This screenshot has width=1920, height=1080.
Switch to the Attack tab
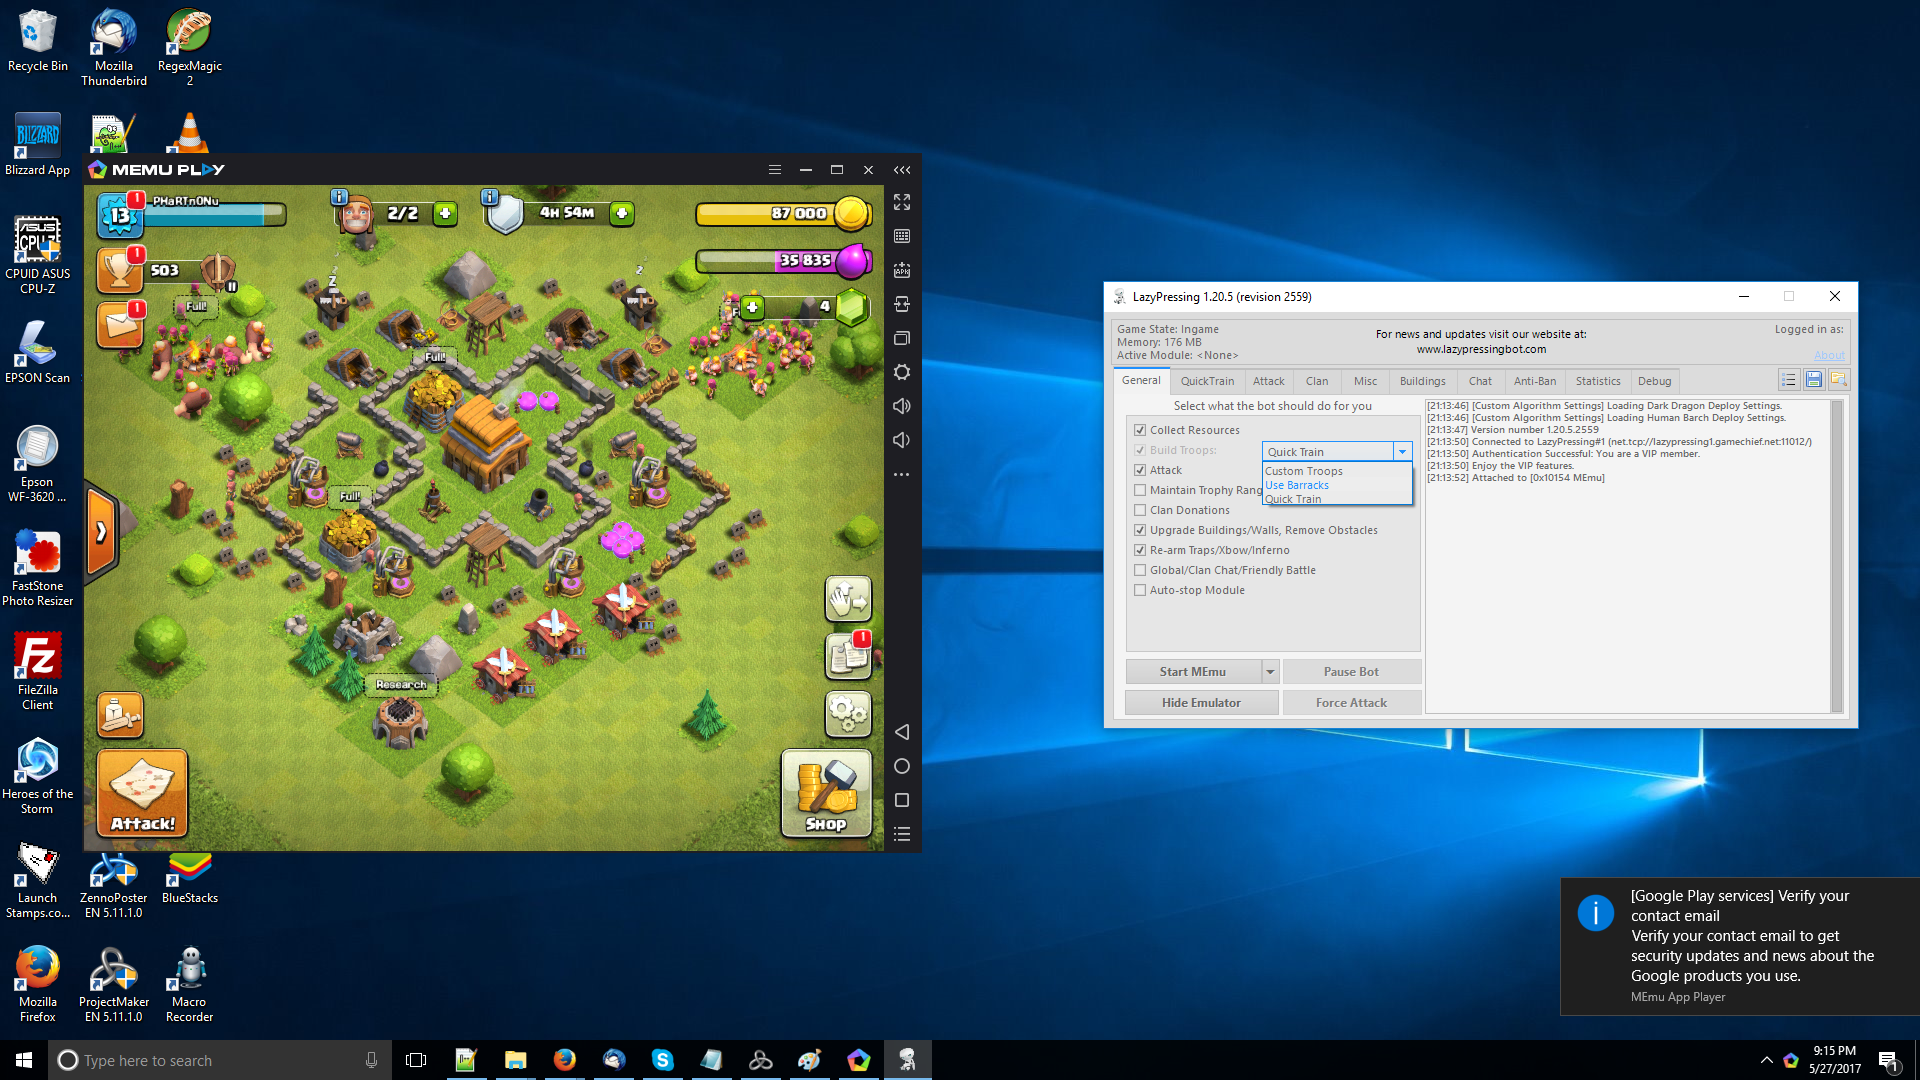(x=1268, y=381)
